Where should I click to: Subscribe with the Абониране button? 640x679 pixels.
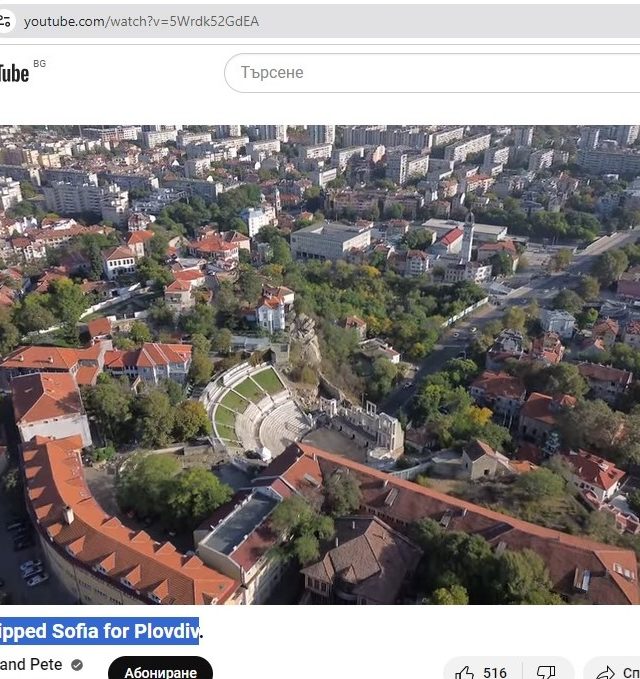160,669
